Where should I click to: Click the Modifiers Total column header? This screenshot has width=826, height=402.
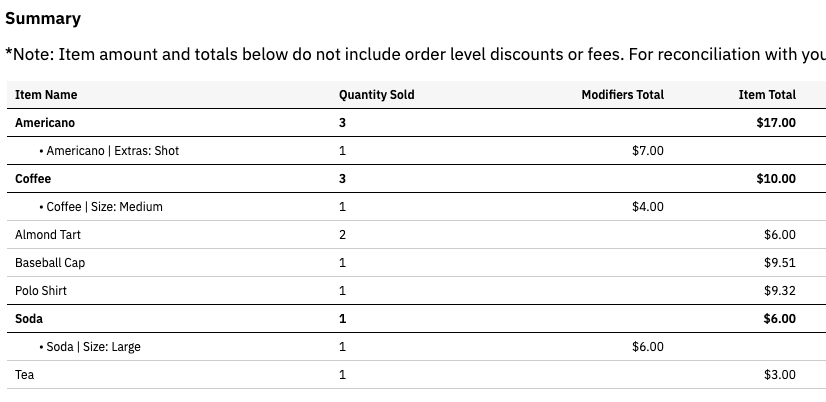coord(622,95)
